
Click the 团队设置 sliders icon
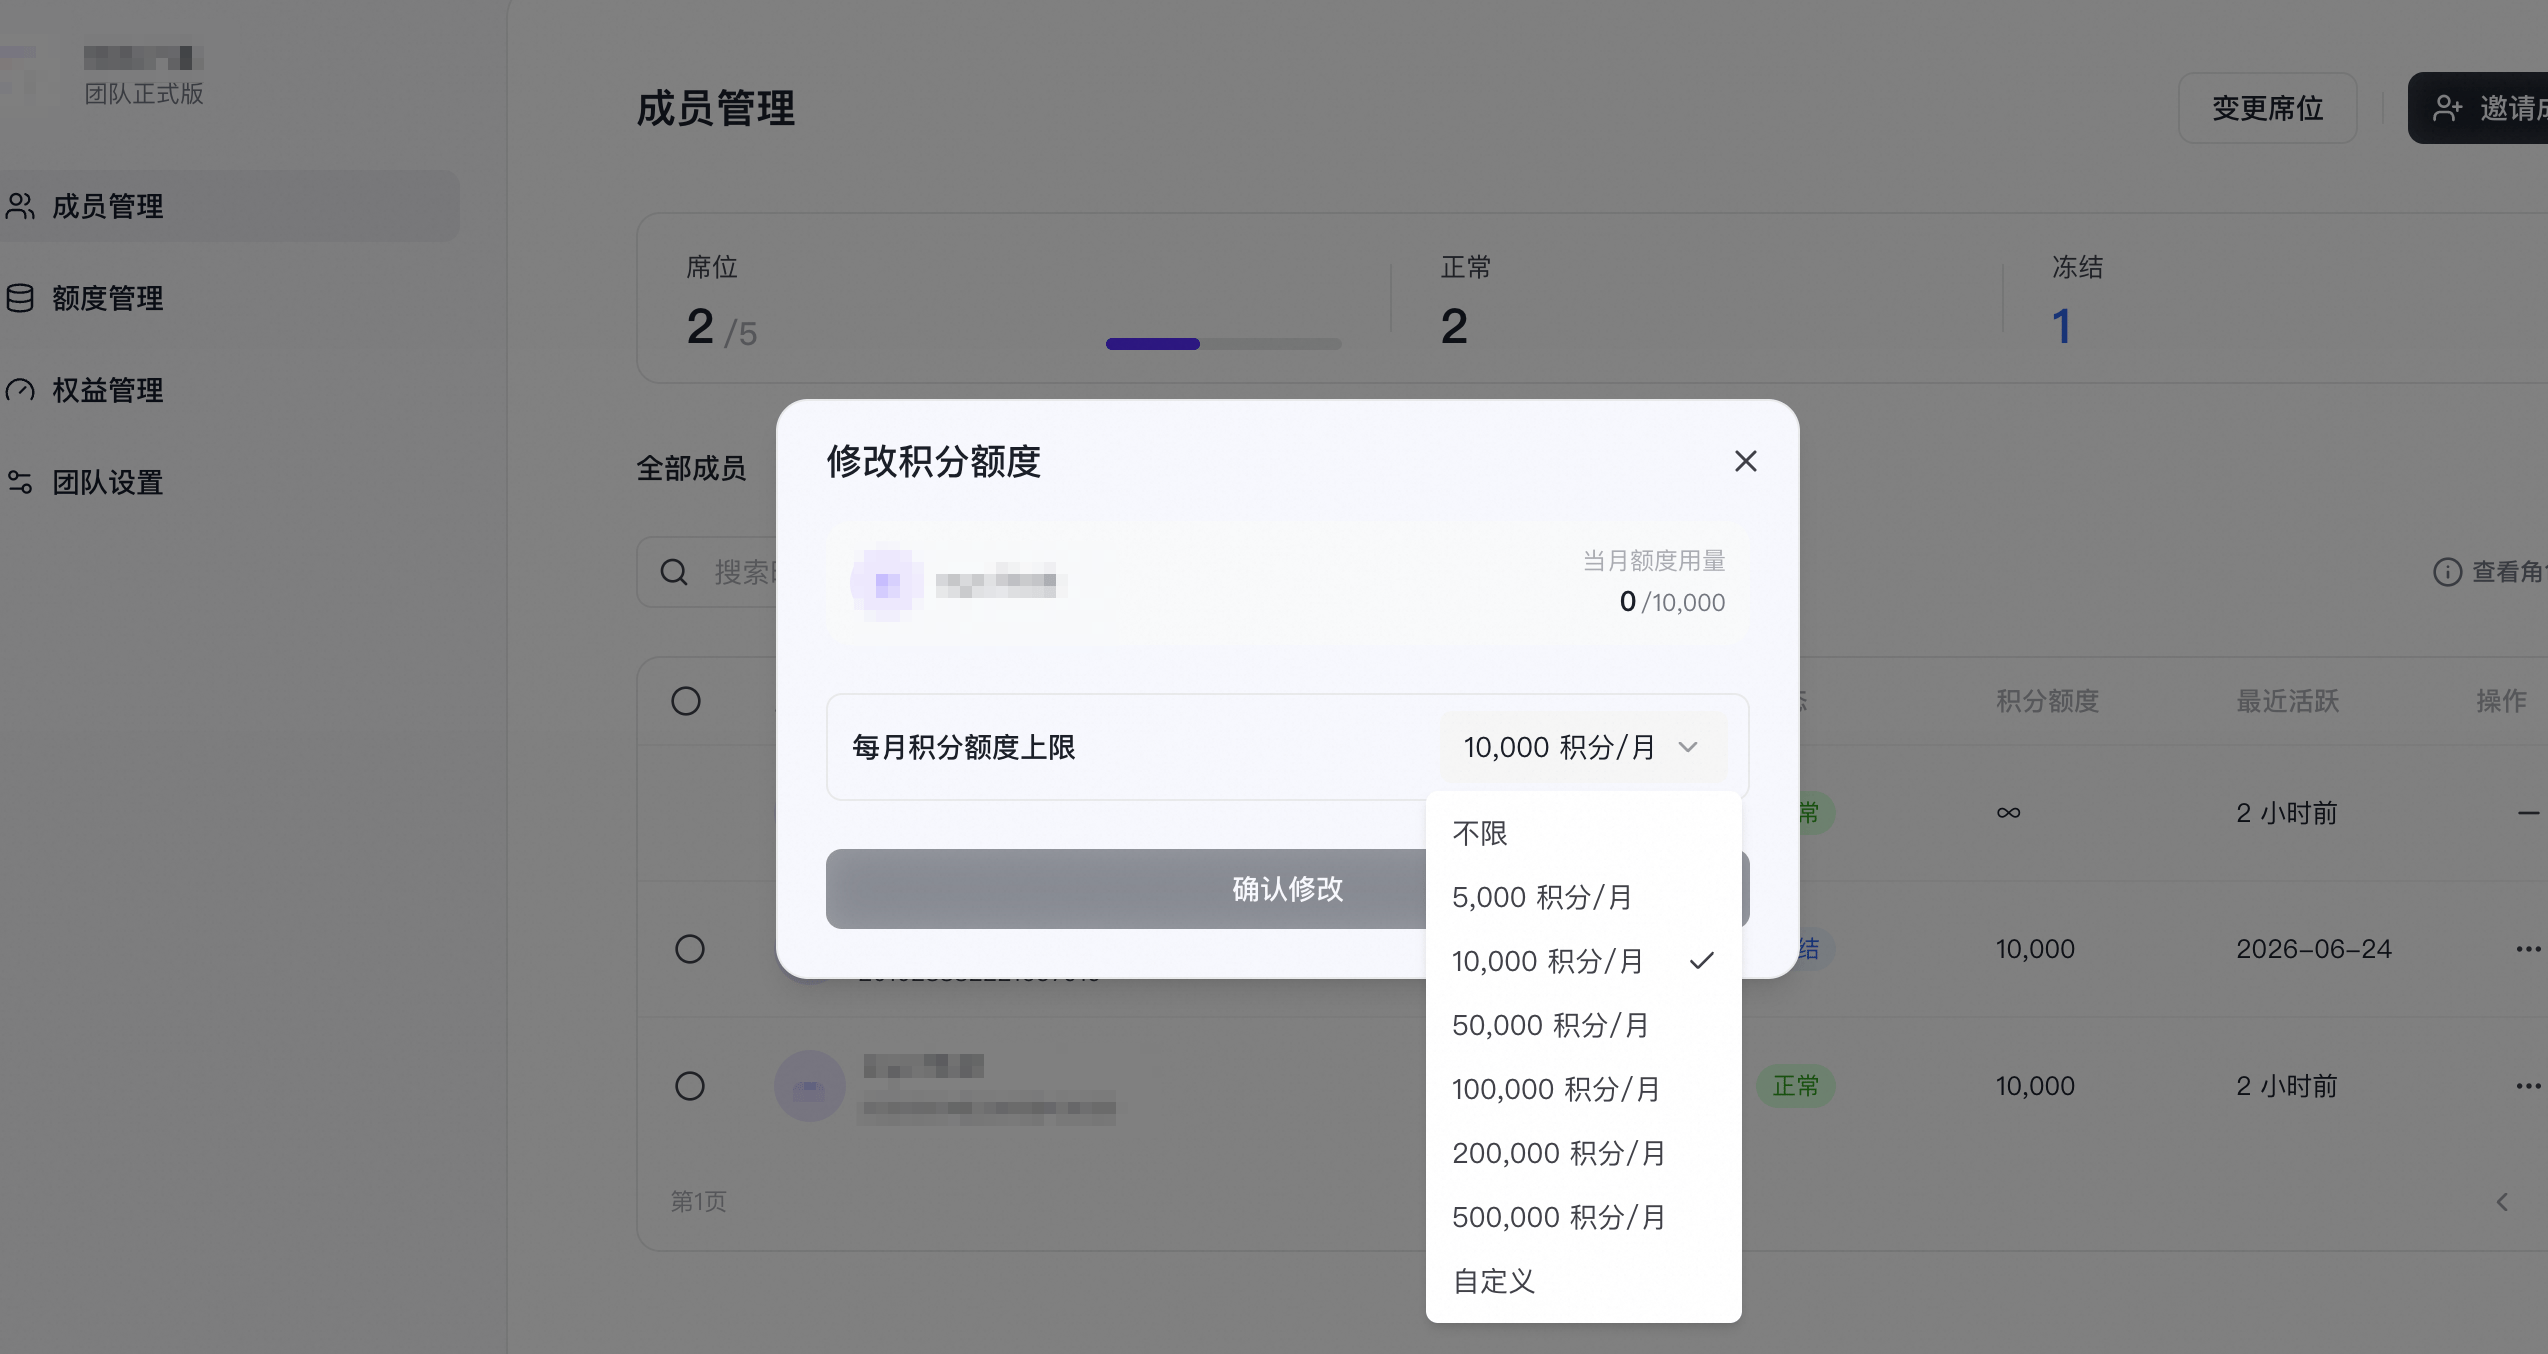20,482
